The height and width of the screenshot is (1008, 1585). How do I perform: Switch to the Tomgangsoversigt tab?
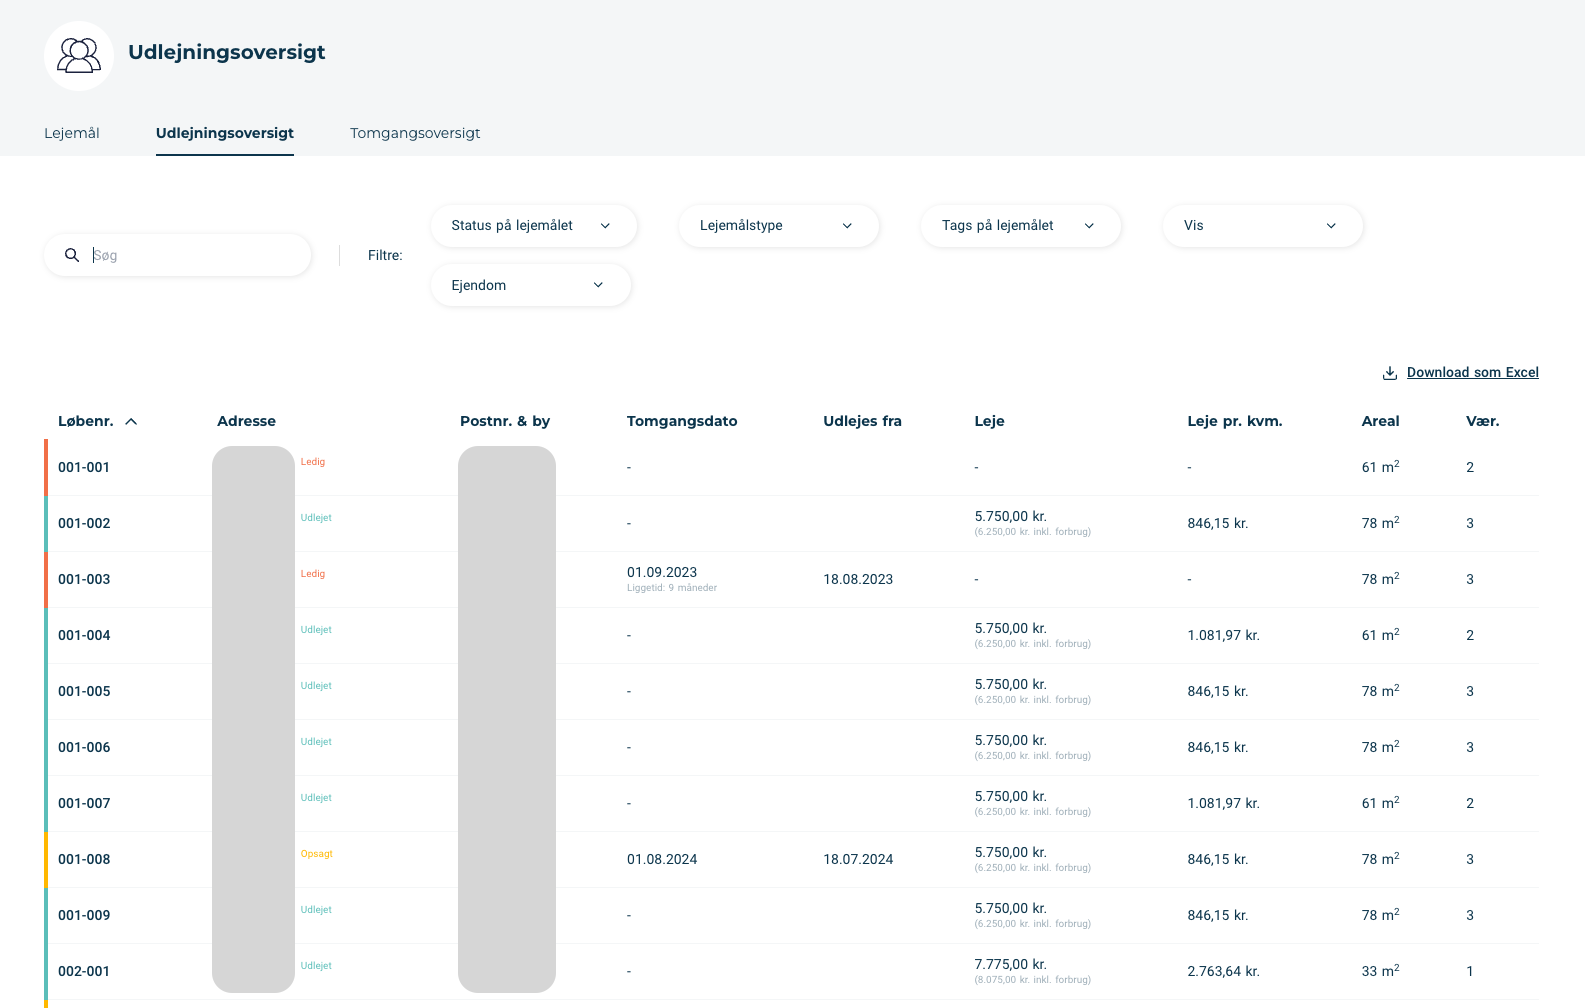415,133
